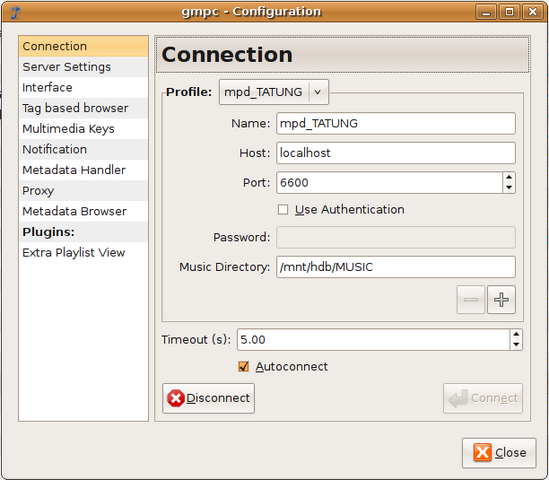
Task: Click the Host field showing localhost
Action: click(396, 153)
